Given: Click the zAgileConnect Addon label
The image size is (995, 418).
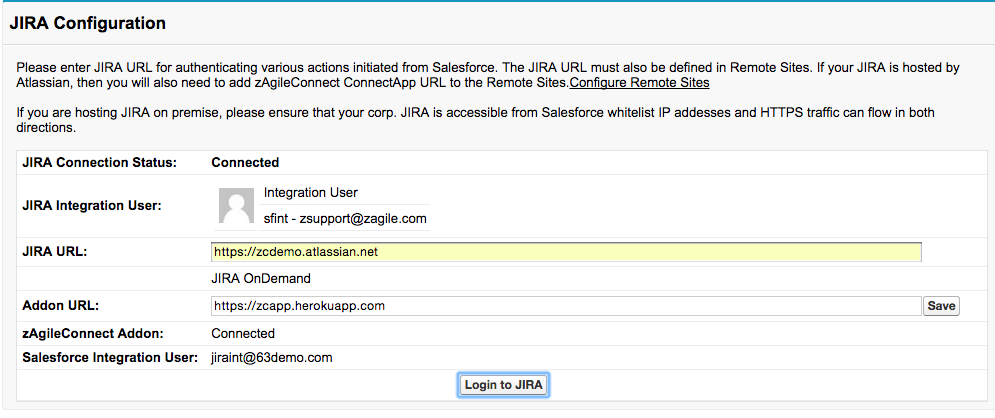Looking at the screenshot, I should coord(92,334).
